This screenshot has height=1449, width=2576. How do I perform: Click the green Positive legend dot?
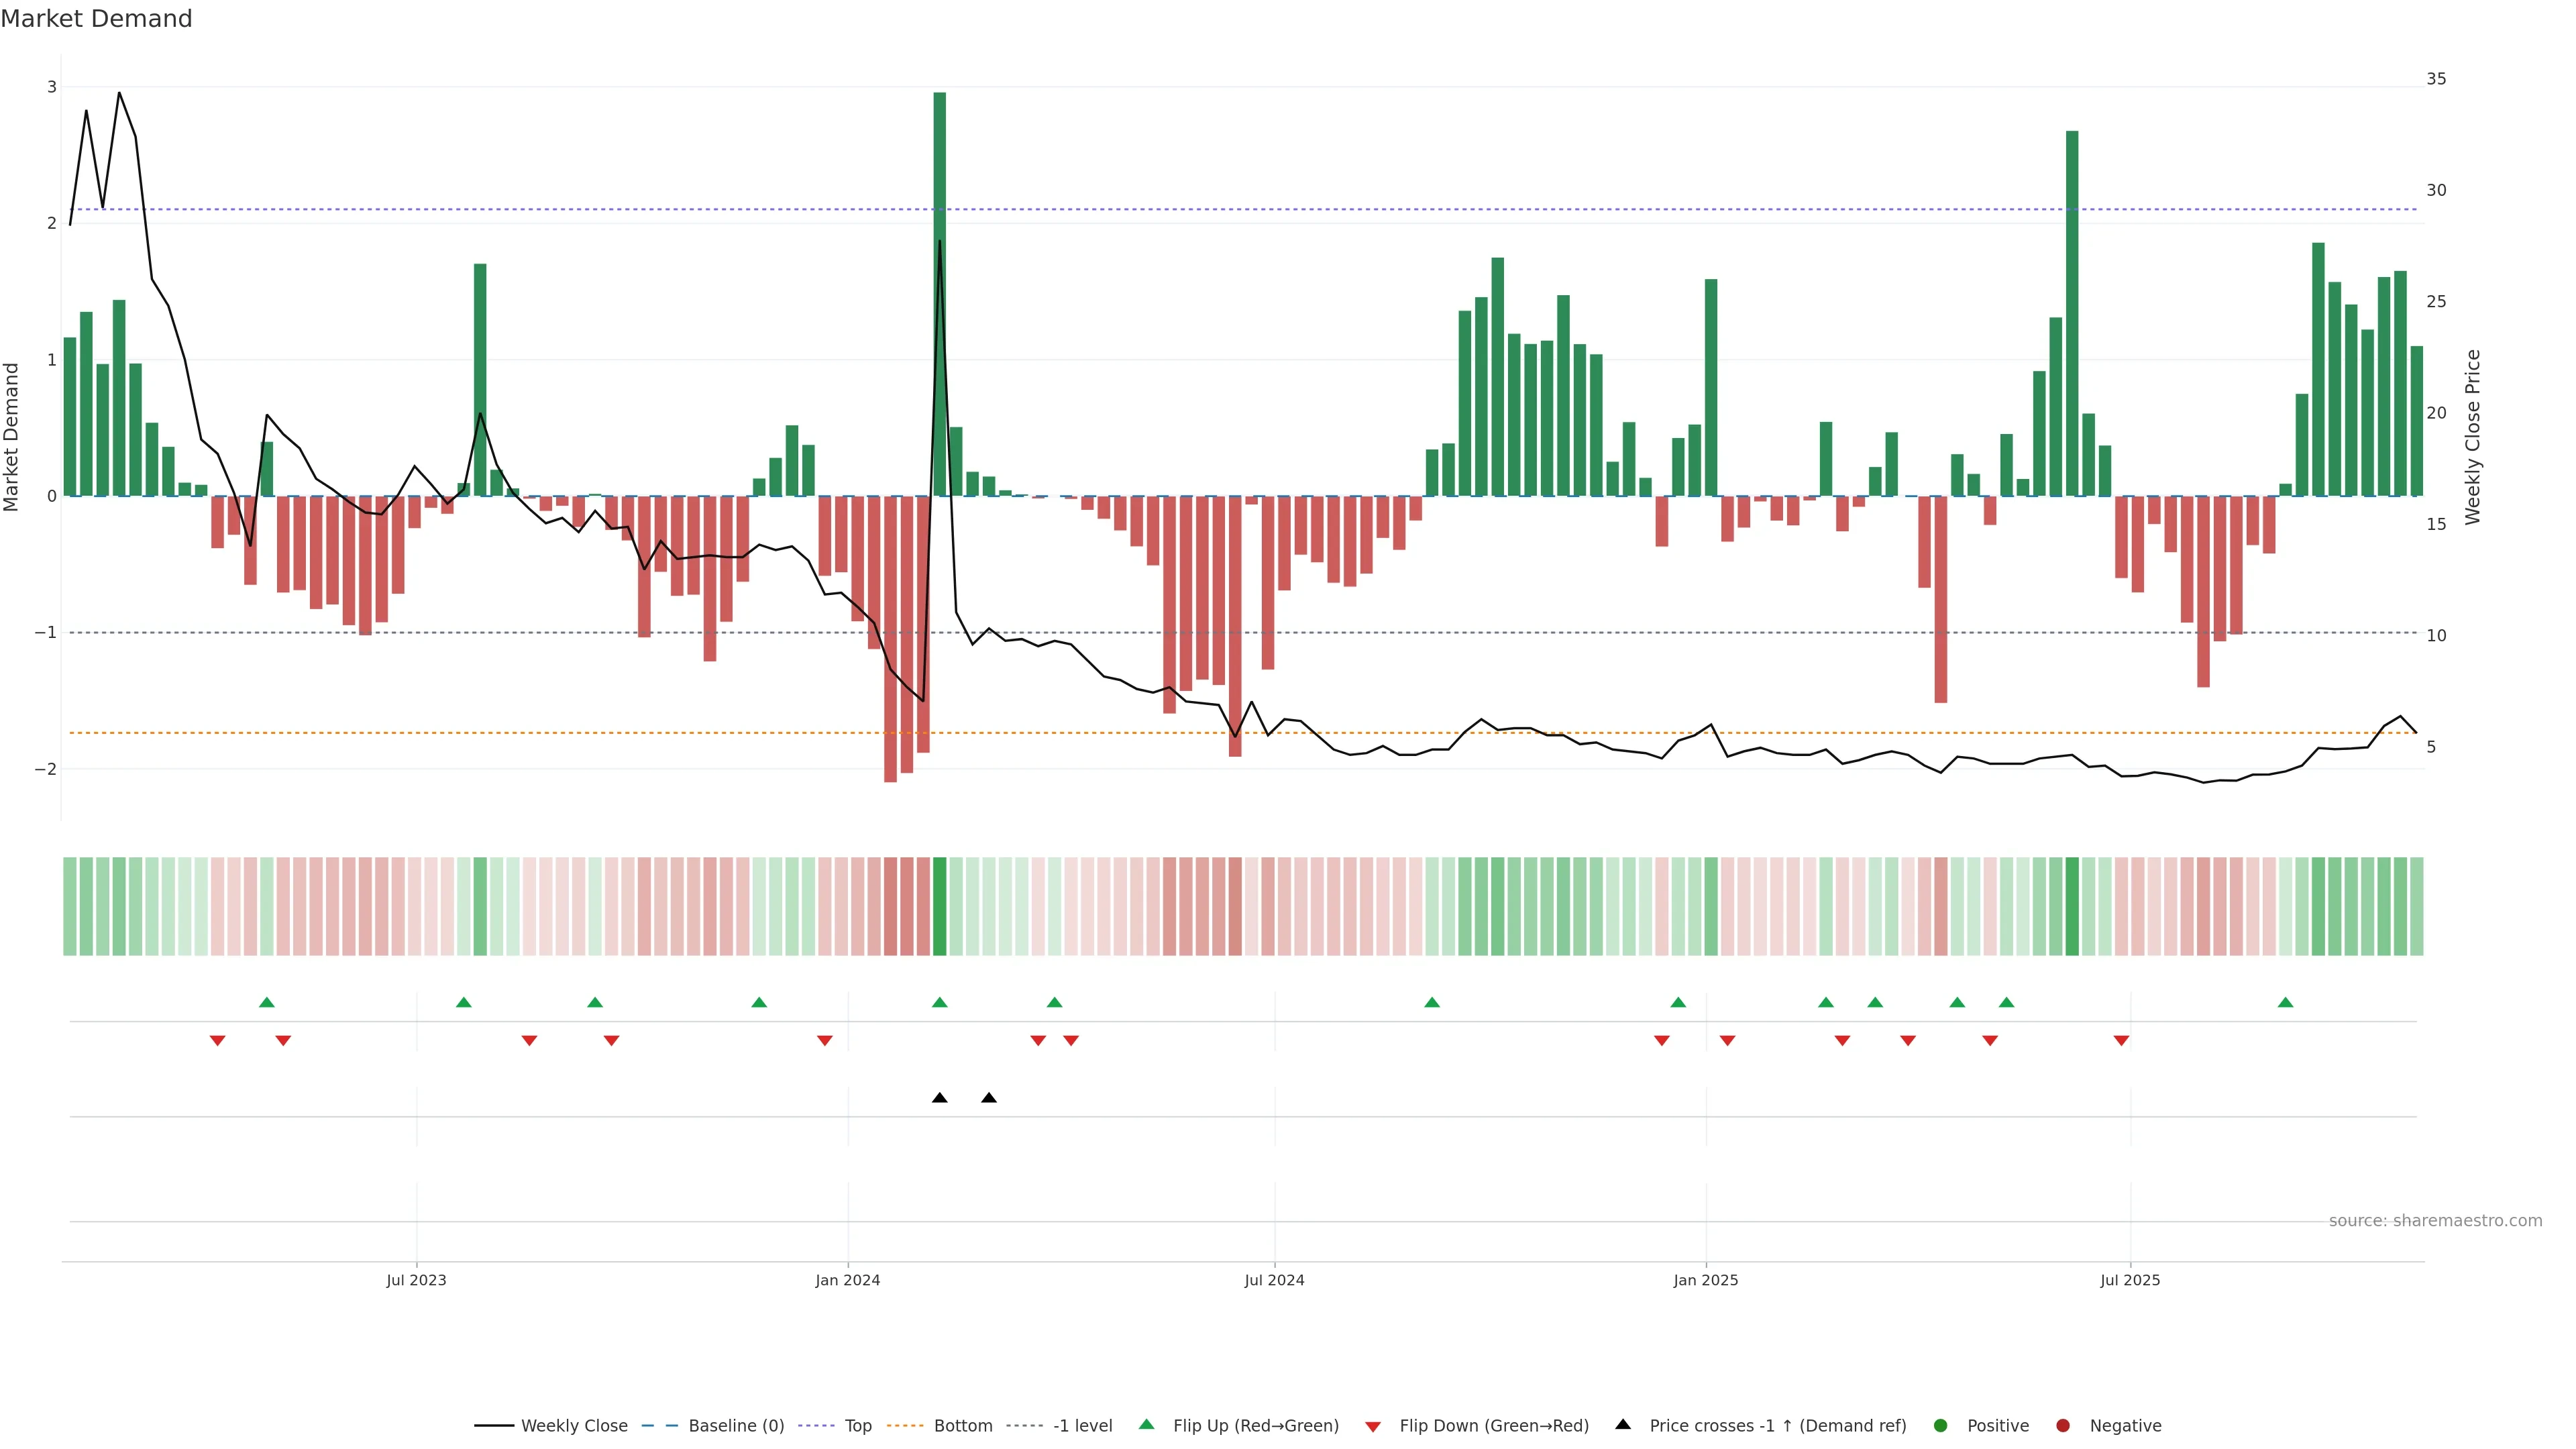coord(1941,1426)
